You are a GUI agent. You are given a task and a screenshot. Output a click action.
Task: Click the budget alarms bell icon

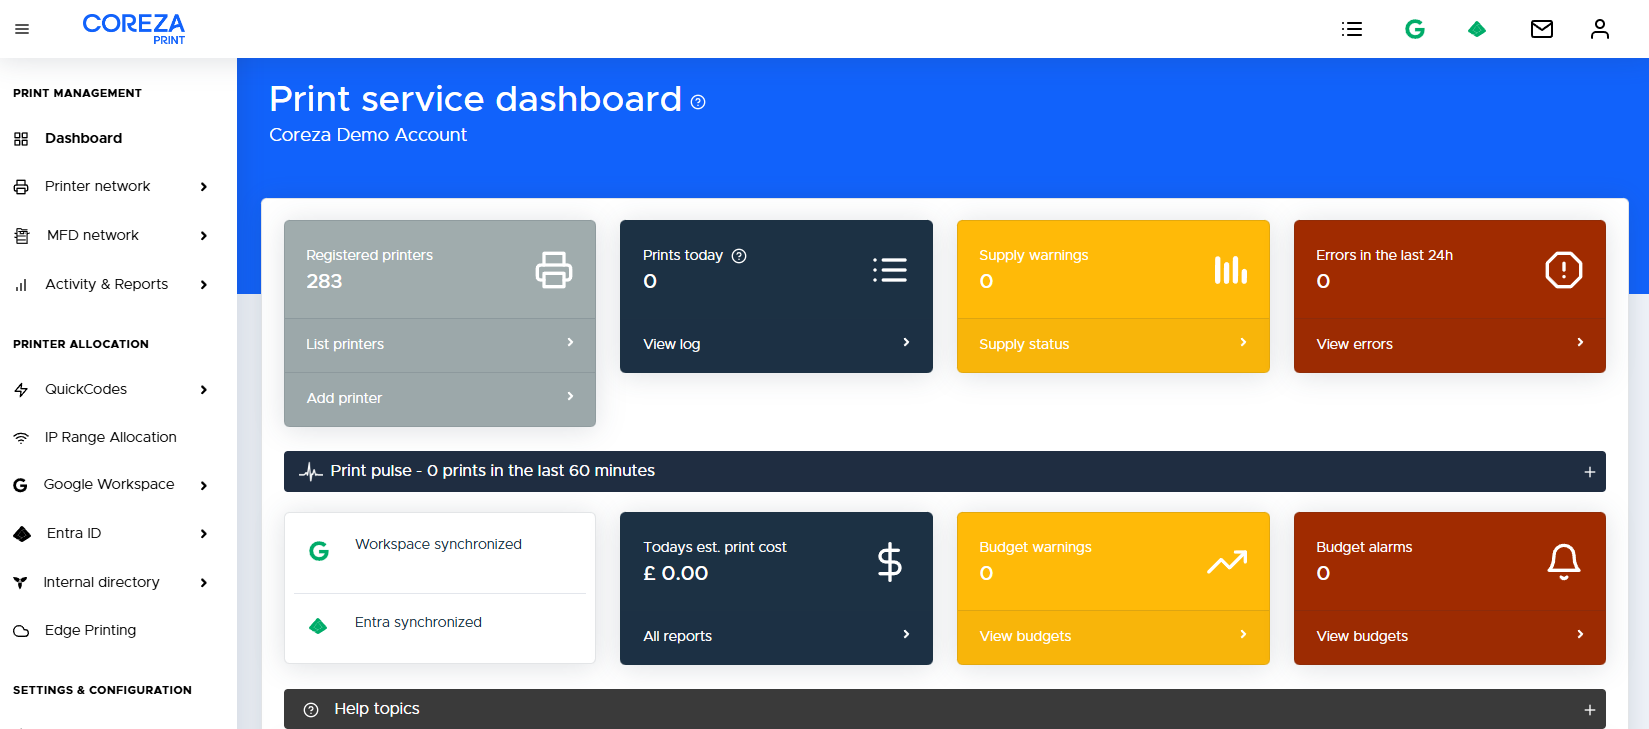pyautogui.click(x=1563, y=562)
